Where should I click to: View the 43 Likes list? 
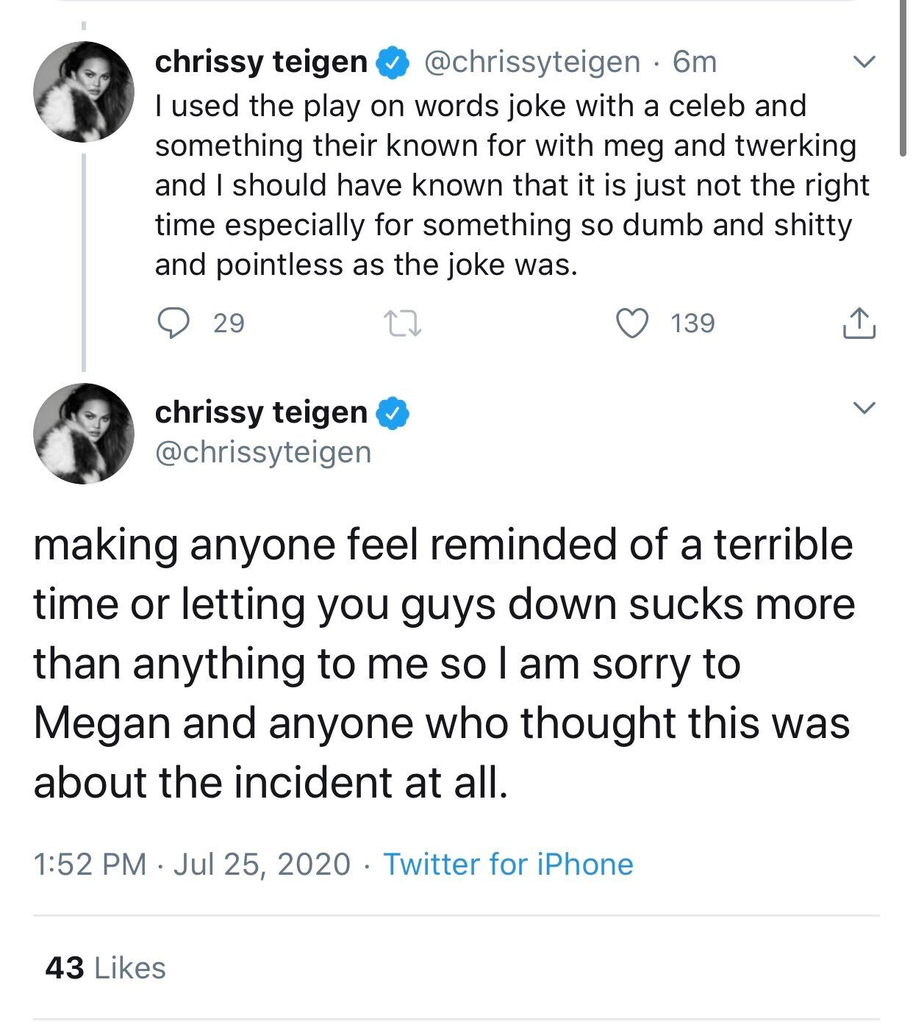[106, 968]
